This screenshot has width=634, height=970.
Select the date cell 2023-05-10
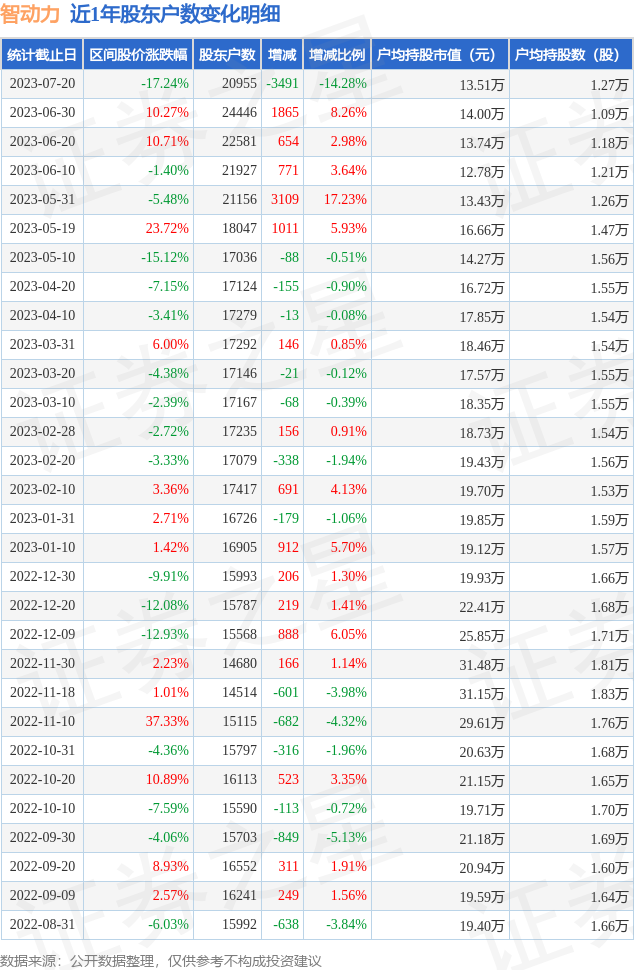coord(42,257)
